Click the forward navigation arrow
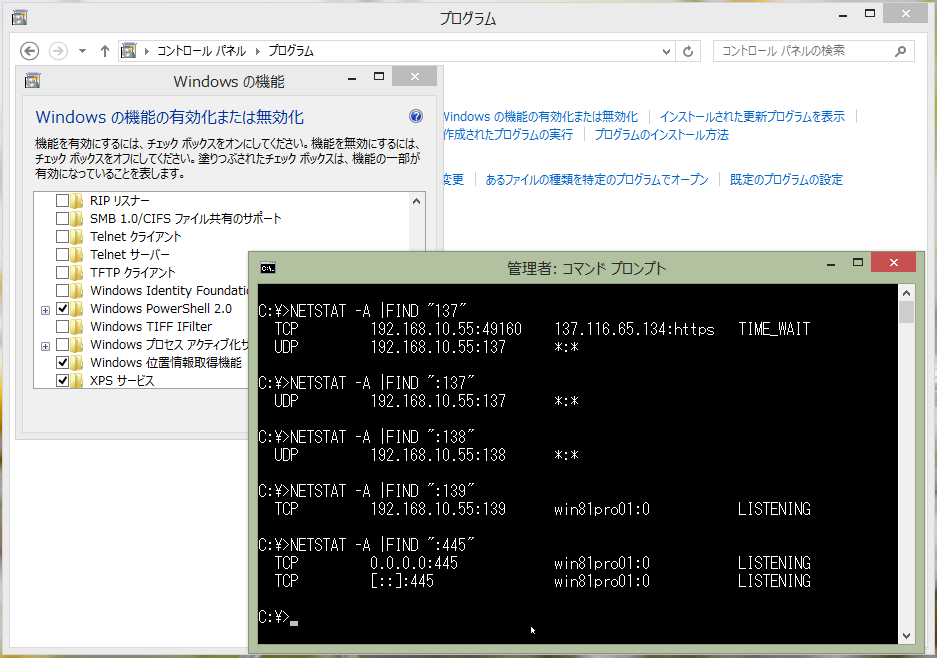This screenshot has width=937, height=658. point(58,51)
